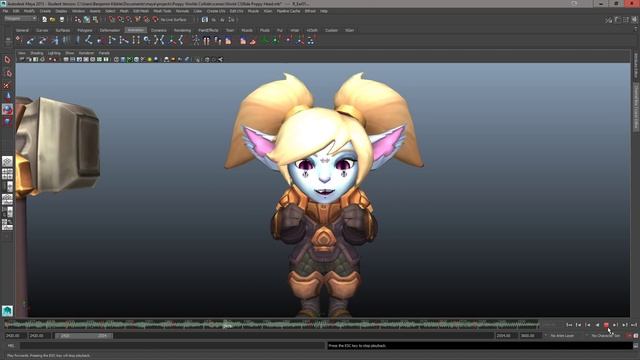Viewport: 640px width, 360px height.
Task: Open the Render View window icon
Action: click(x=205, y=20)
